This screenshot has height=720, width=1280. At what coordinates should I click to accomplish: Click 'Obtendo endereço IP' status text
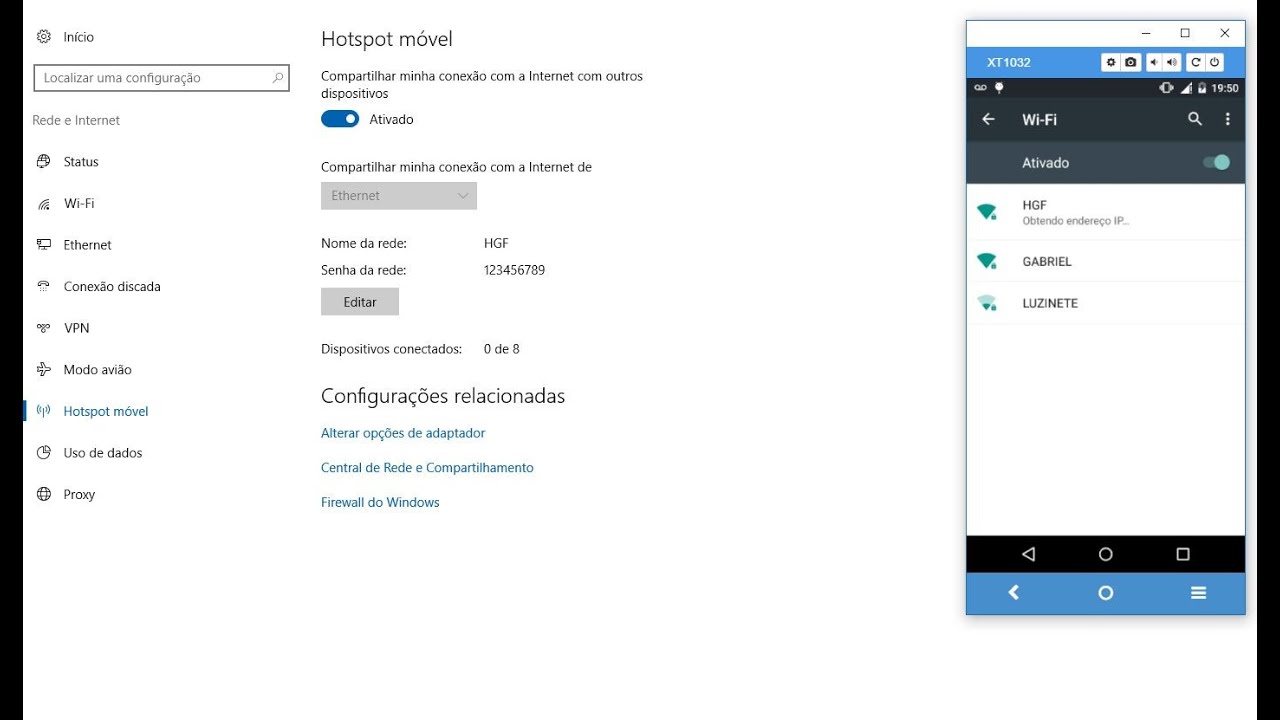pos(1076,221)
